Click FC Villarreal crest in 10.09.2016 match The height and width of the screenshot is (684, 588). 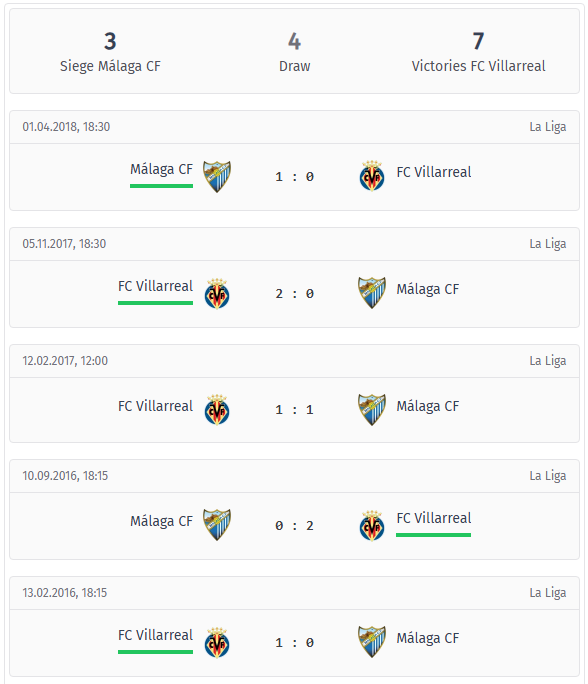(x=372, y=526)
